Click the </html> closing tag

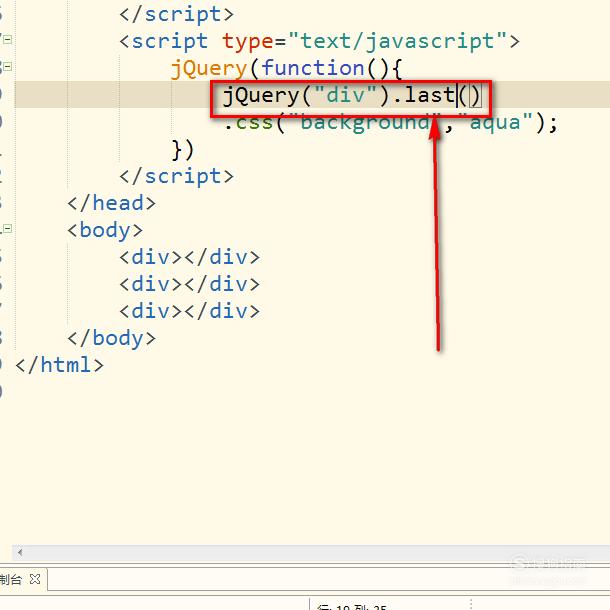click(x=59, y=365)
